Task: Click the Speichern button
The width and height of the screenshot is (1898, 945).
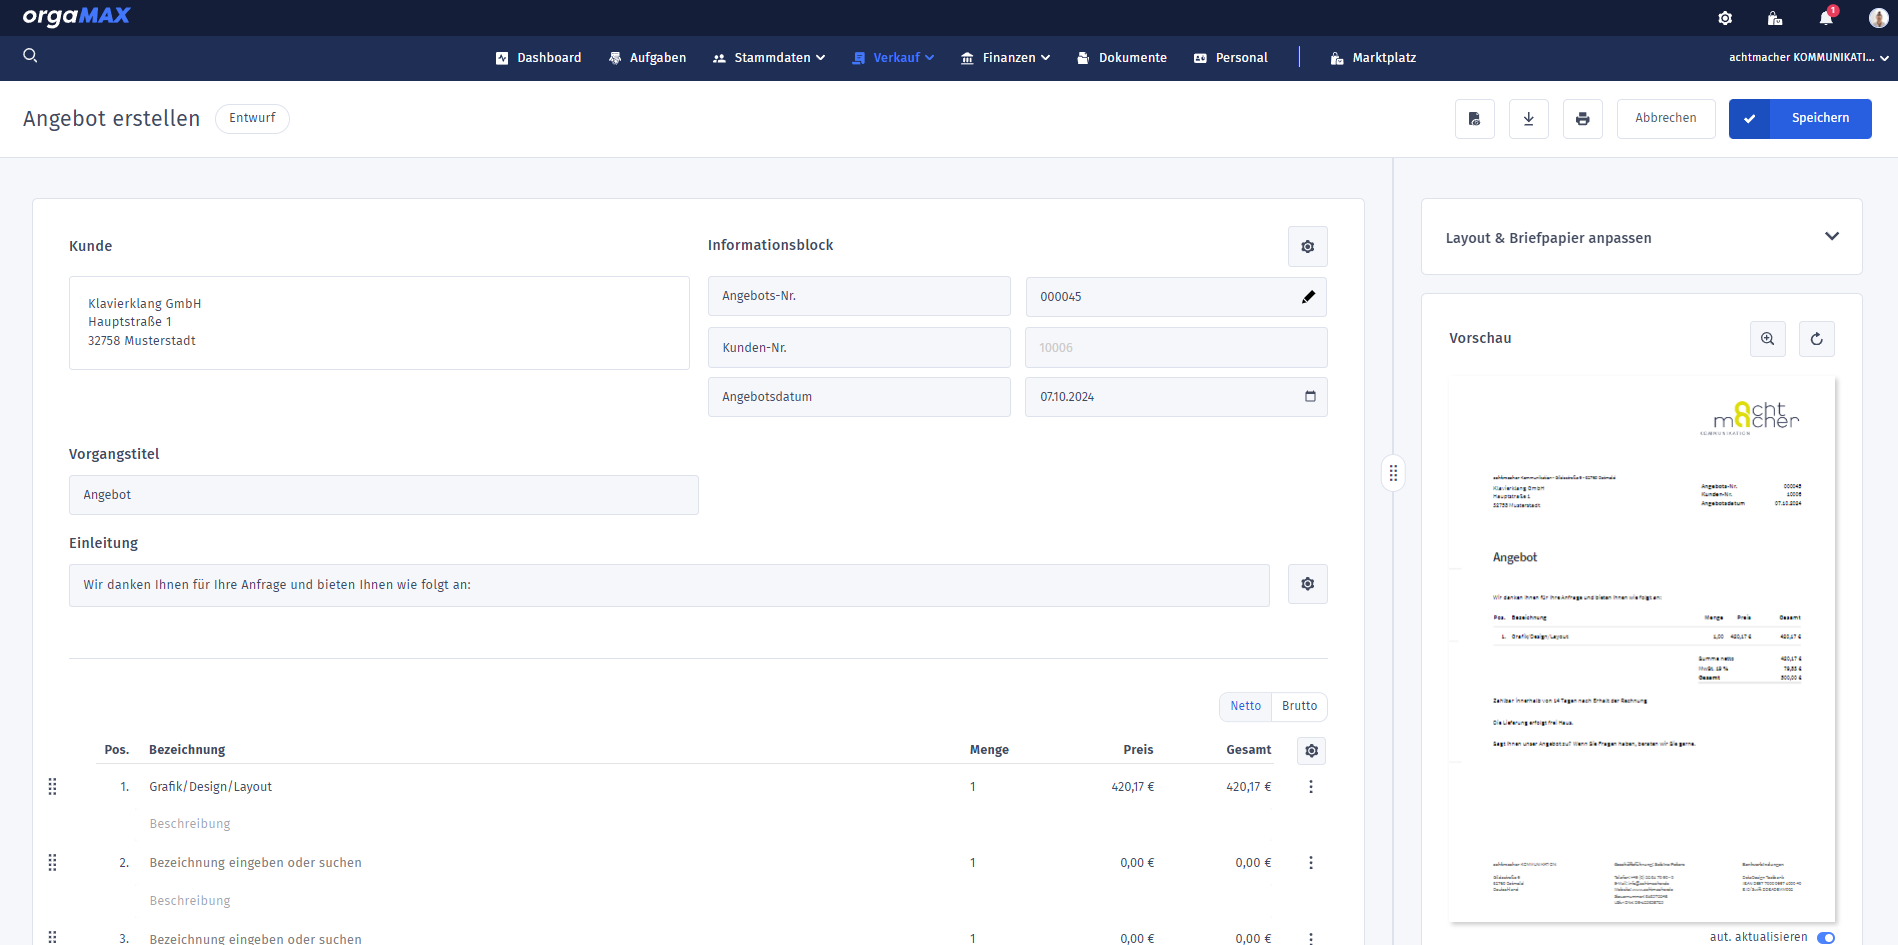Action: click(x=1800, y=119)
